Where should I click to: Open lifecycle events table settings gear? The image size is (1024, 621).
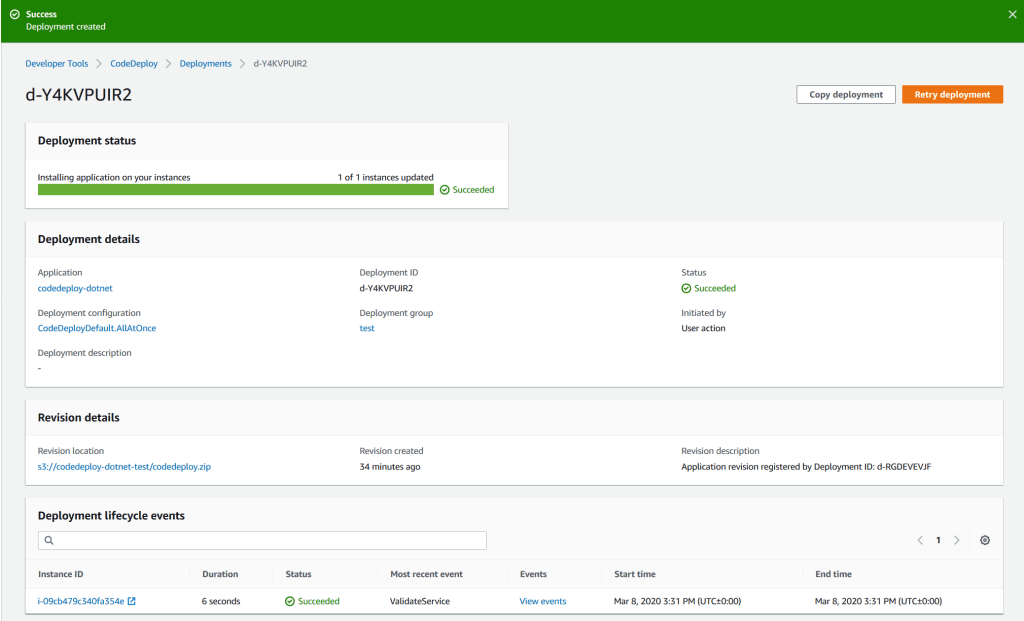(985, 540)
